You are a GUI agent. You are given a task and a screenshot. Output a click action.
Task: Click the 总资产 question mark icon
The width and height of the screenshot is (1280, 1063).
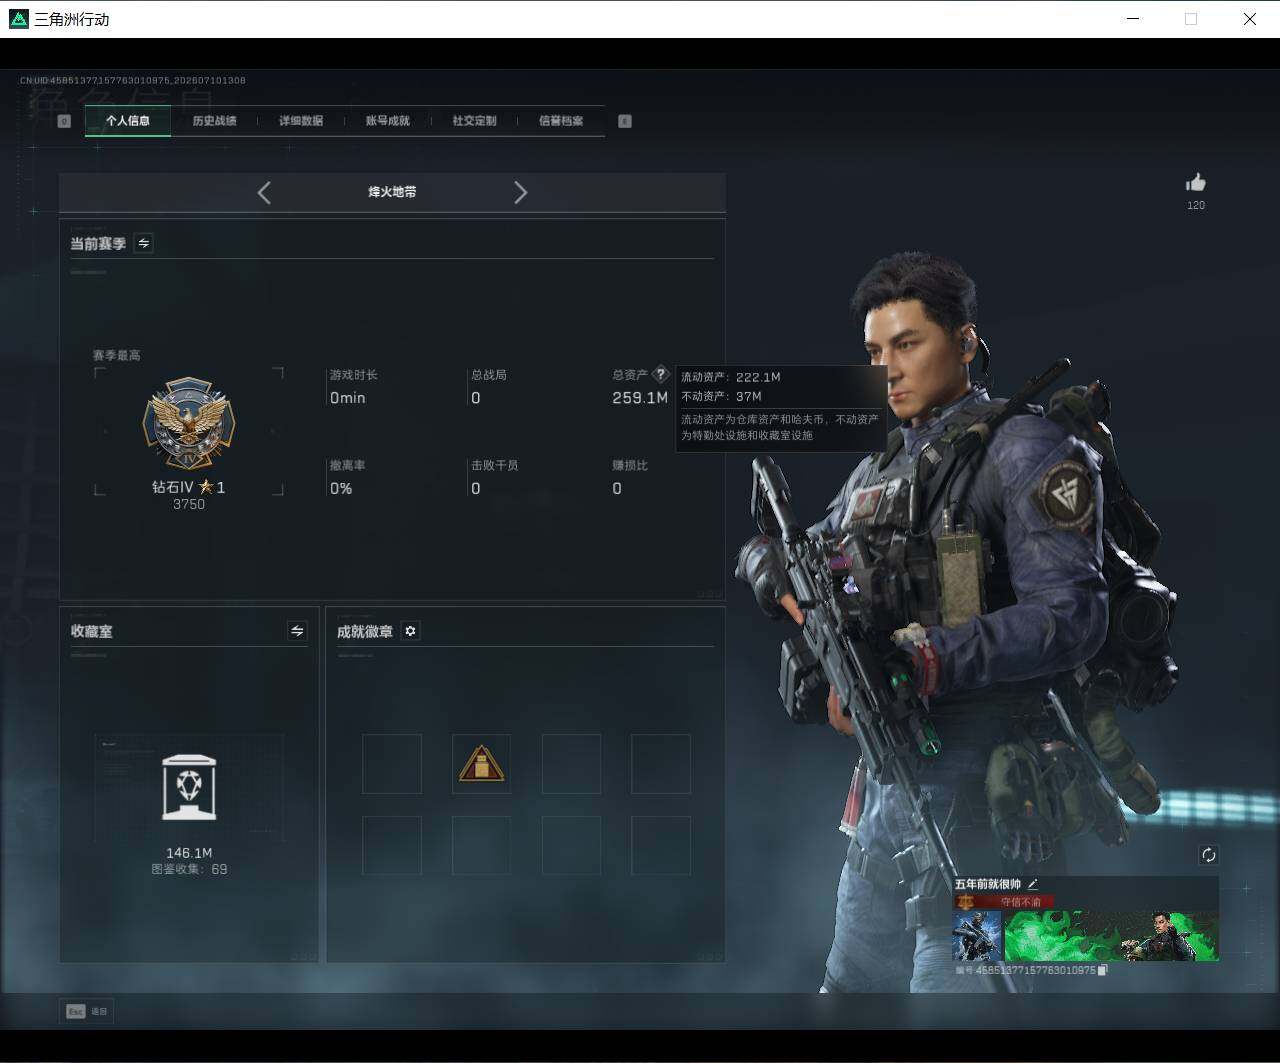(x=660, y=374)
